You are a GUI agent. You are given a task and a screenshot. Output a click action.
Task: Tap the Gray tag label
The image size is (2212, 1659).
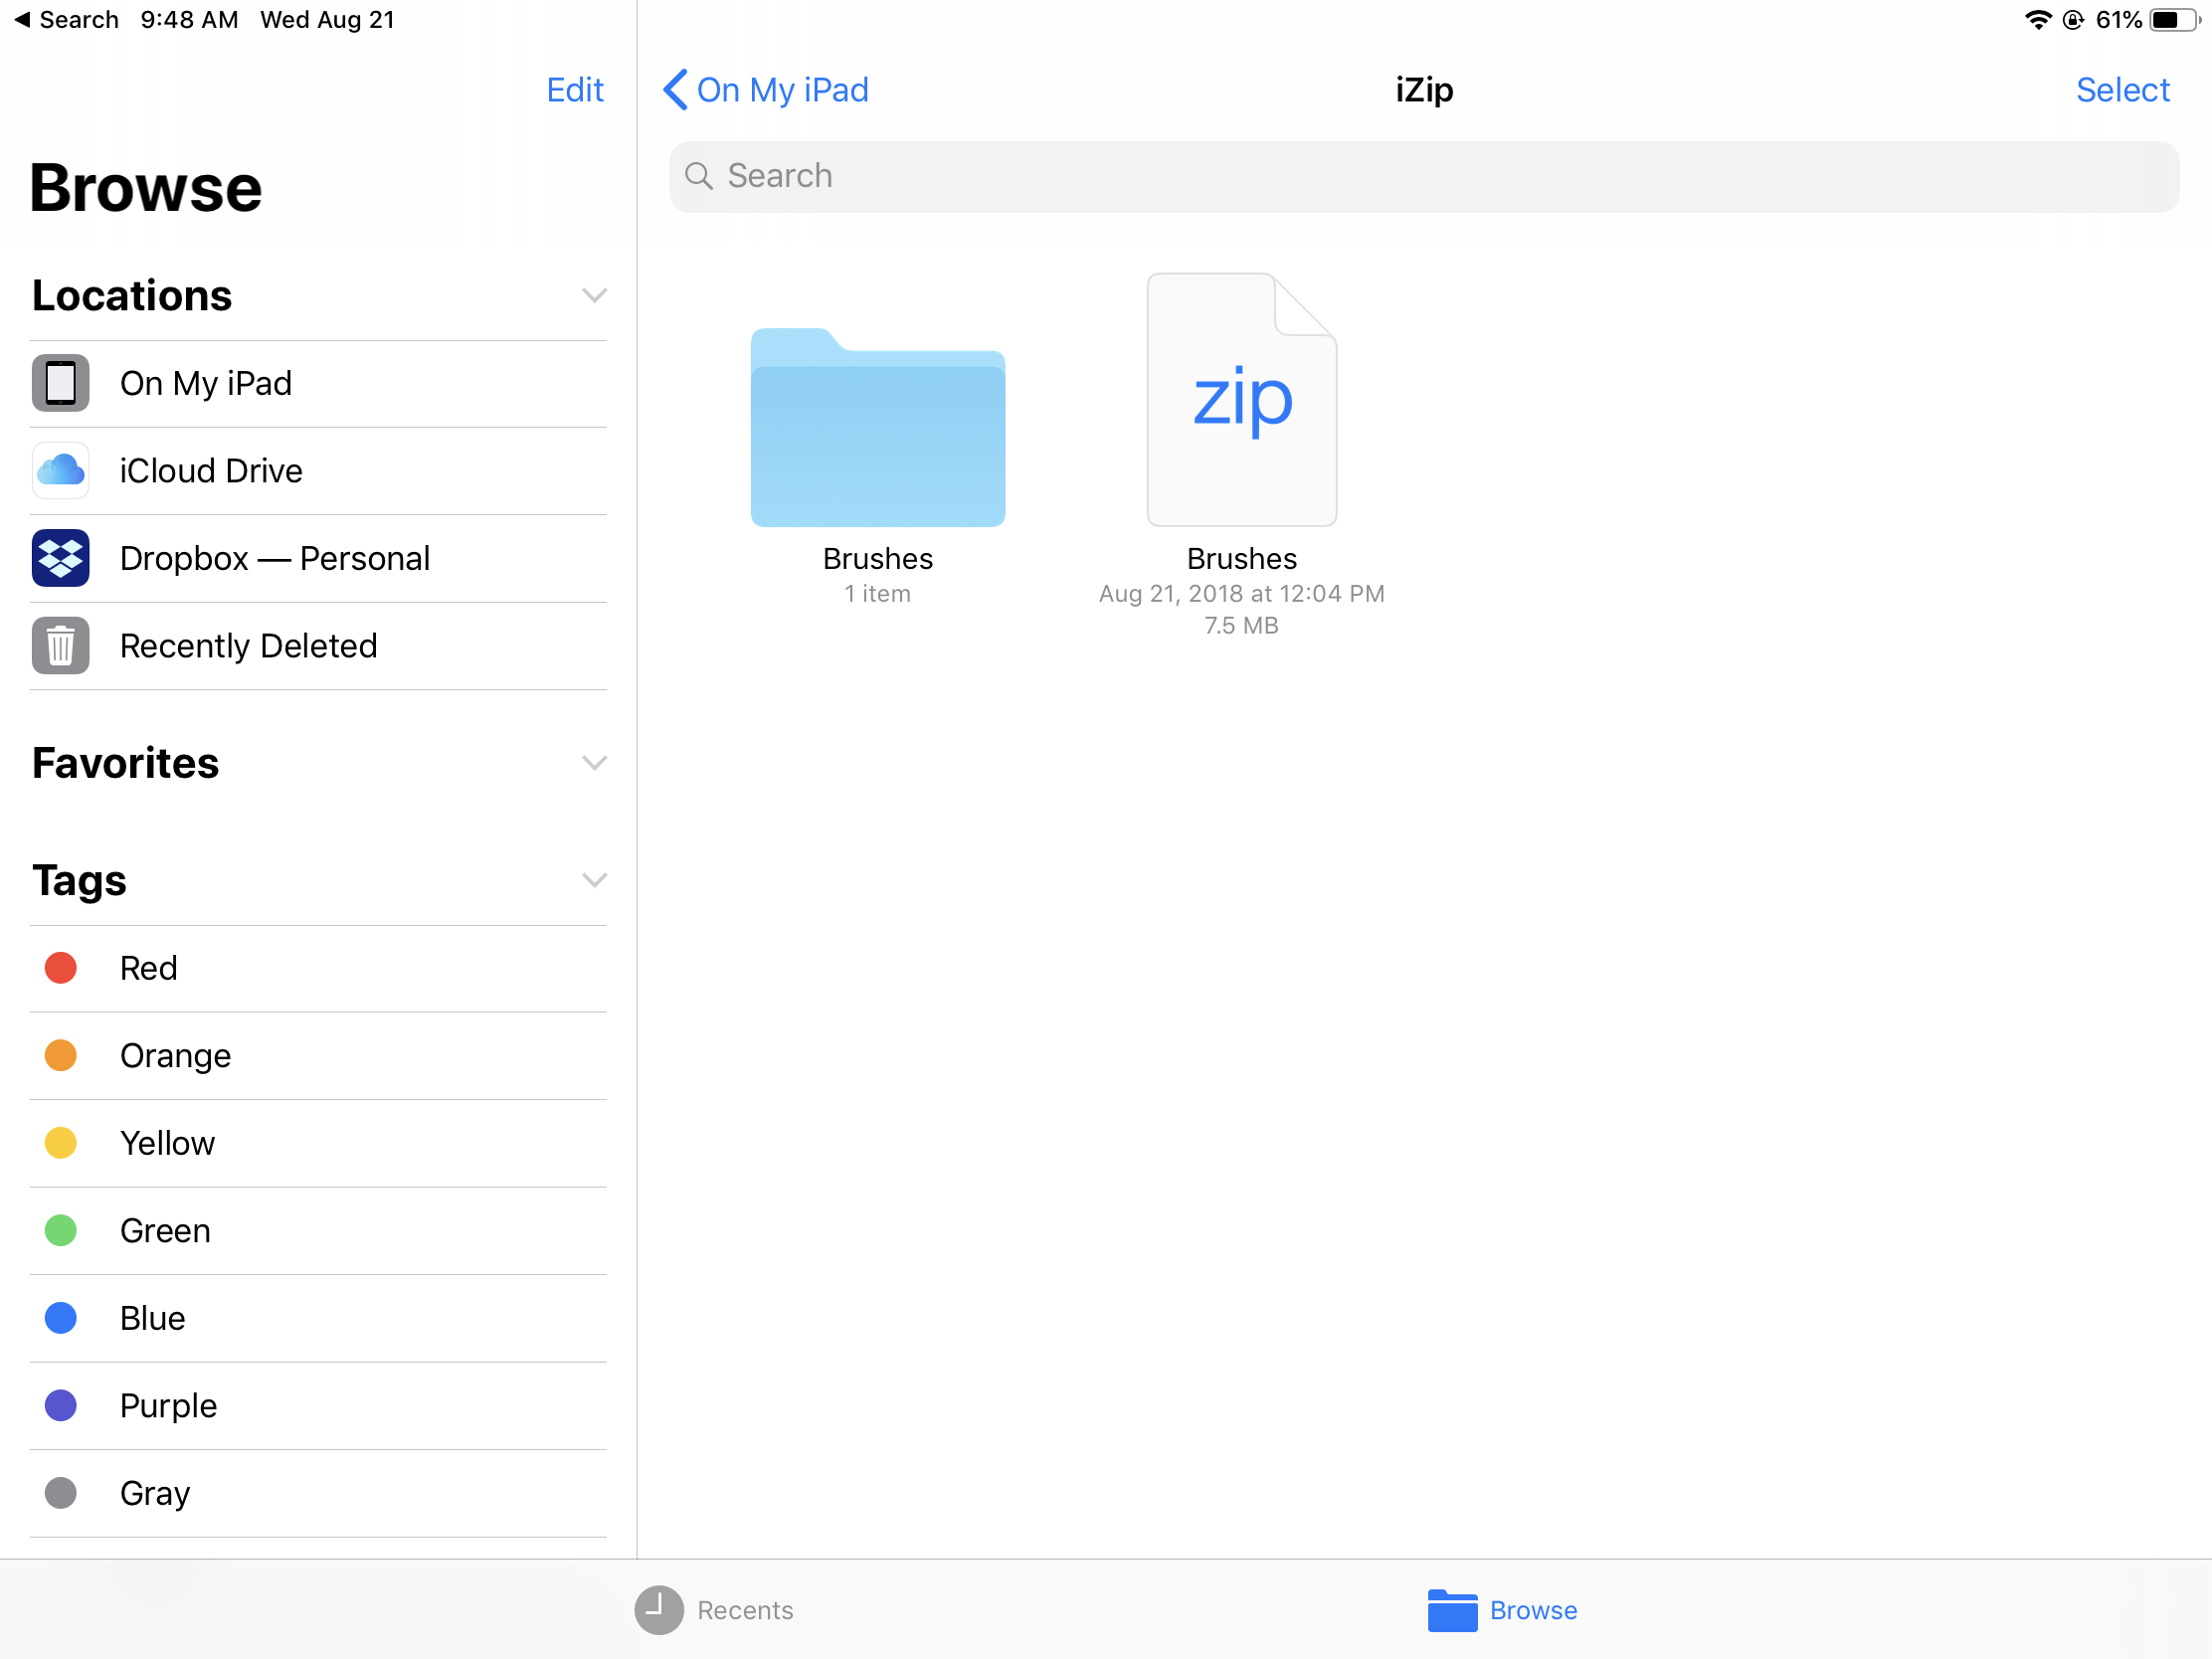[x=155, y=1493]
